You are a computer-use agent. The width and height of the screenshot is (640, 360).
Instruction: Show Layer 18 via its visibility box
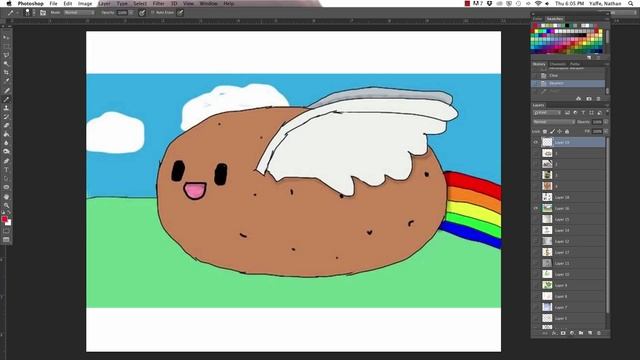[536, 197]
